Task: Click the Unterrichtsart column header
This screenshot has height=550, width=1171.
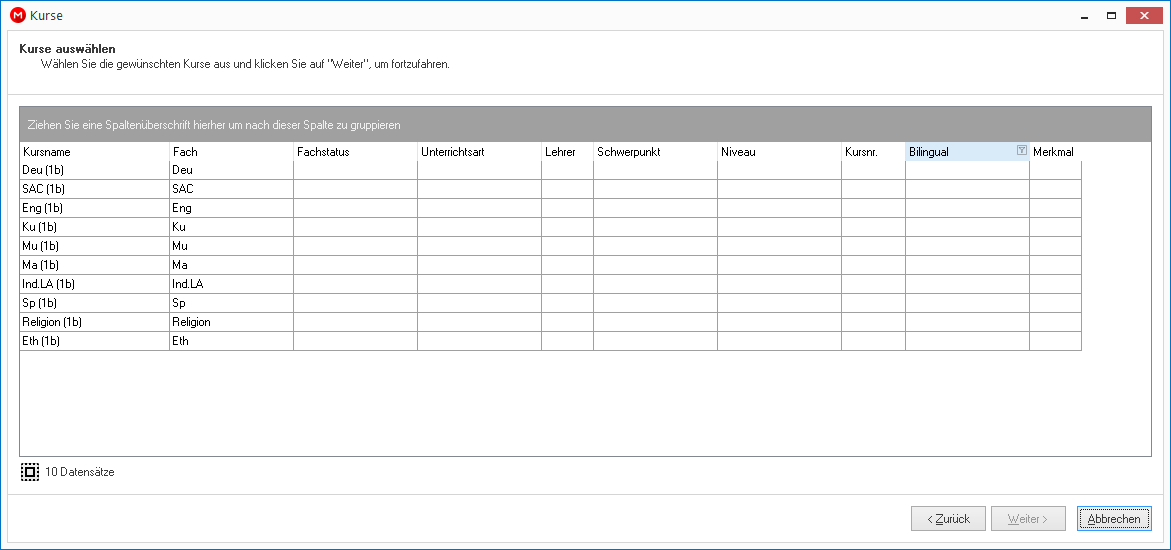Action: tap(479, 152)
